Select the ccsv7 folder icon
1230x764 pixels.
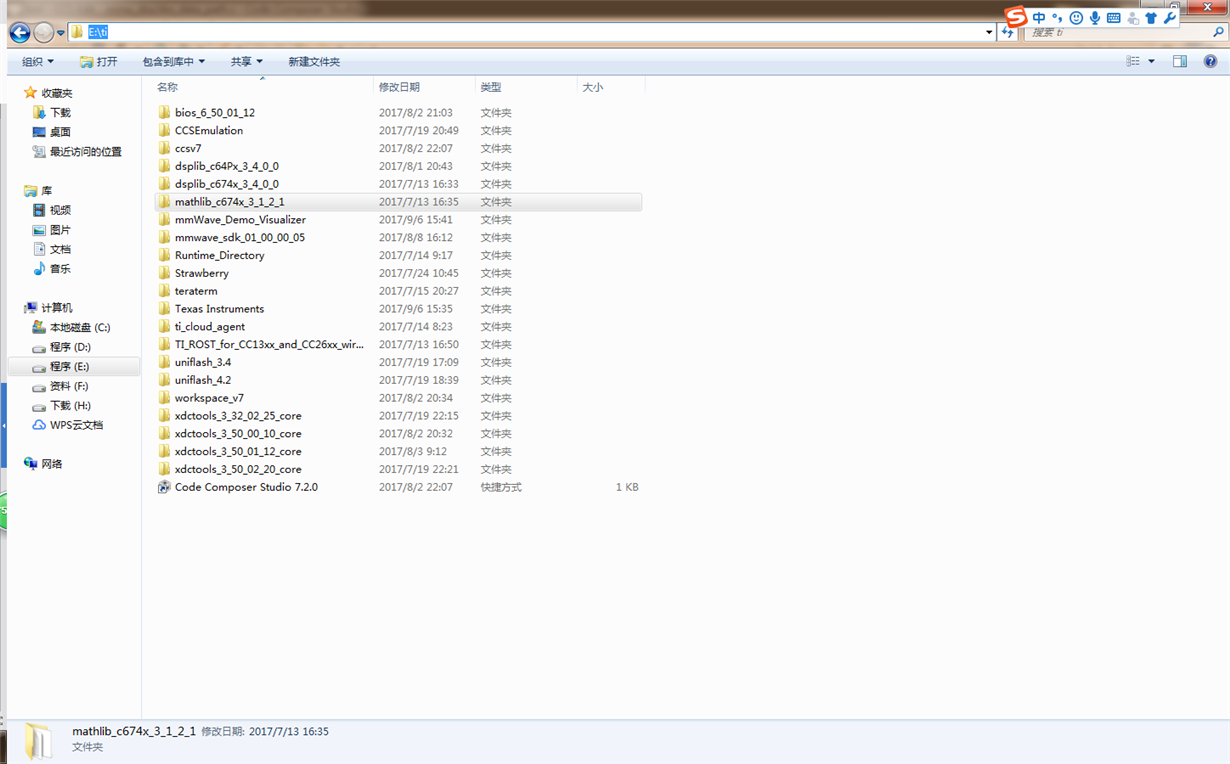point(165,149)
